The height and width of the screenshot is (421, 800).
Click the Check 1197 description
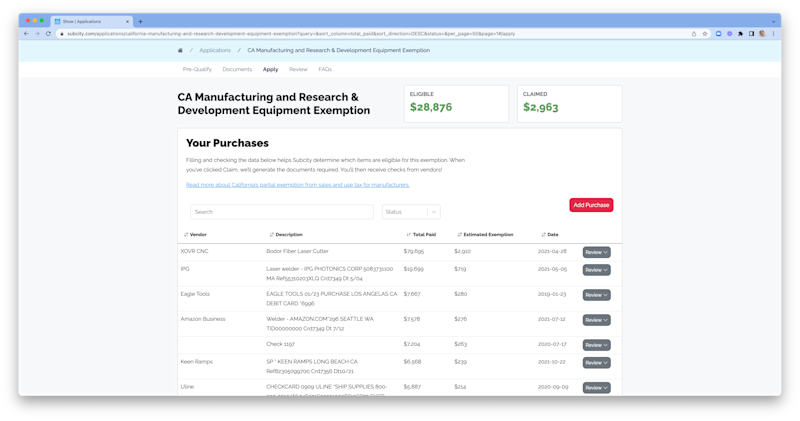click(280, 344)
